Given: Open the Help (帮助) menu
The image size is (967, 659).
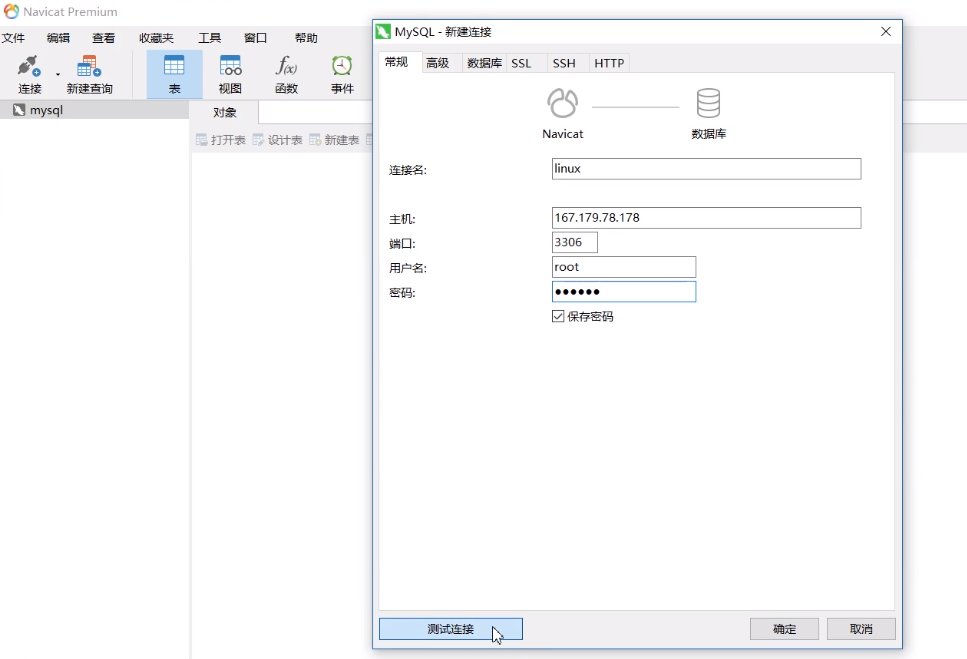Looking at the screenshot, I should (306, 38).
